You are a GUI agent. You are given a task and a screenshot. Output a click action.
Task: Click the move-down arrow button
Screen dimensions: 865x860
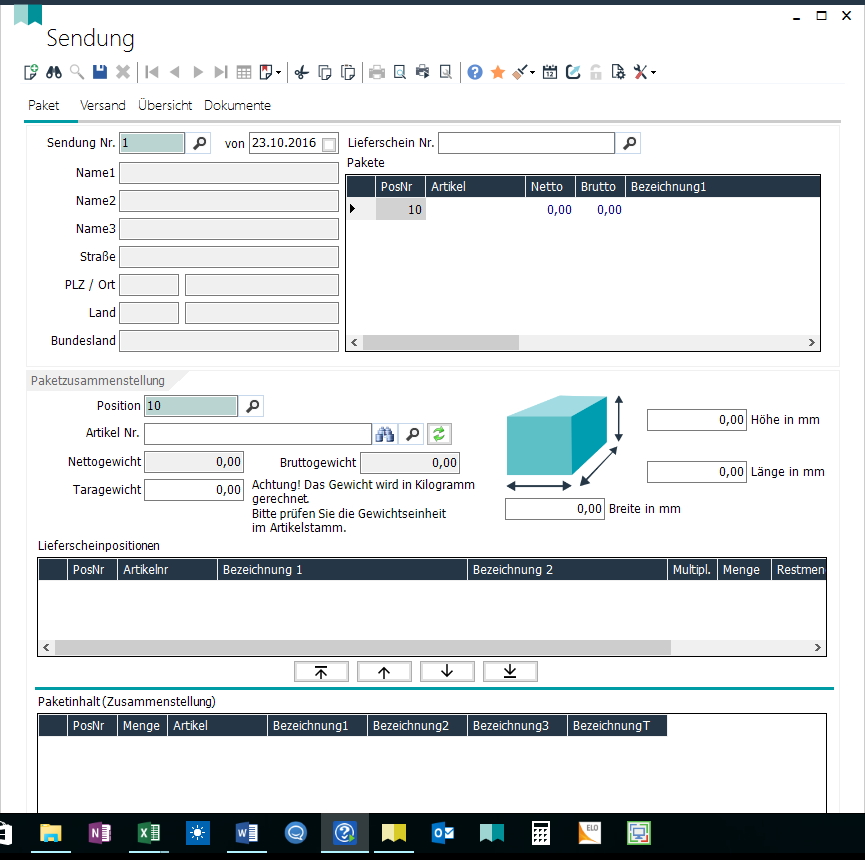(447, 672)
